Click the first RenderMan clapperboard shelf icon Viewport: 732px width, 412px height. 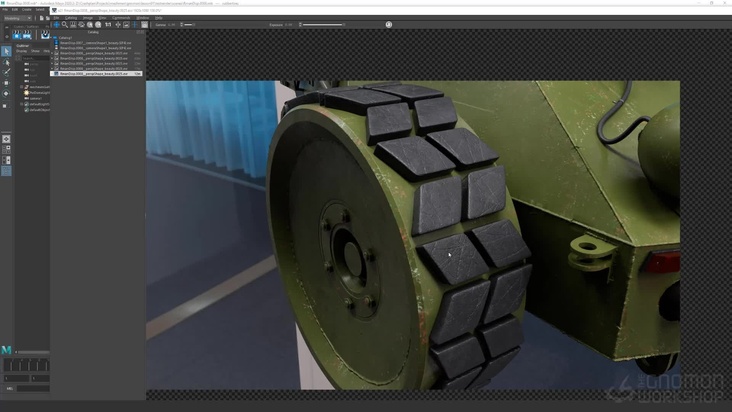coord(17,35)
